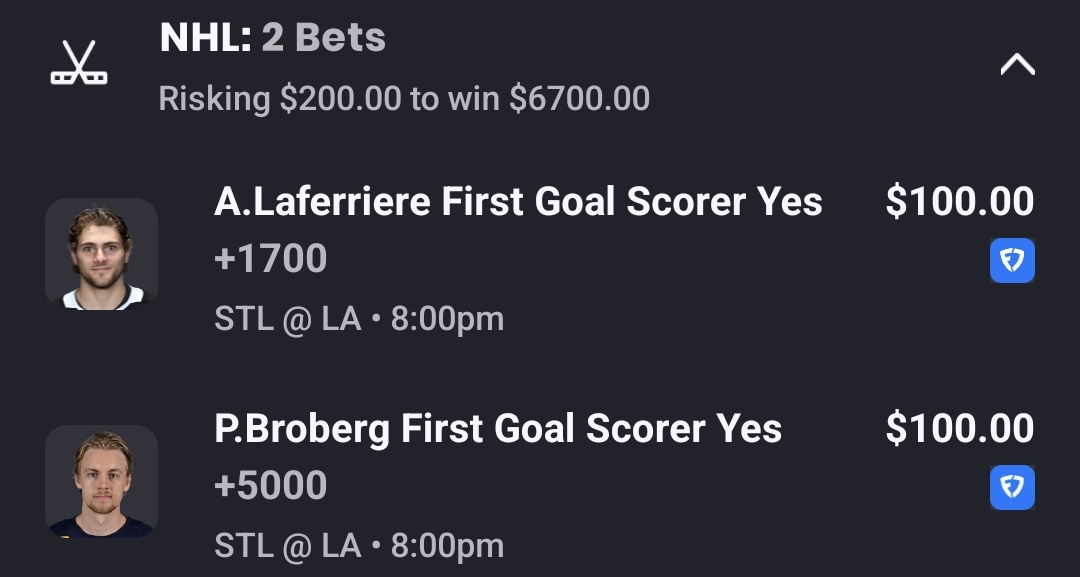Viewport: 1080px width, 577px height.
Task: Select P.Broberg First Goal Scorer Yes bet
Action: [x=498, y=429]
